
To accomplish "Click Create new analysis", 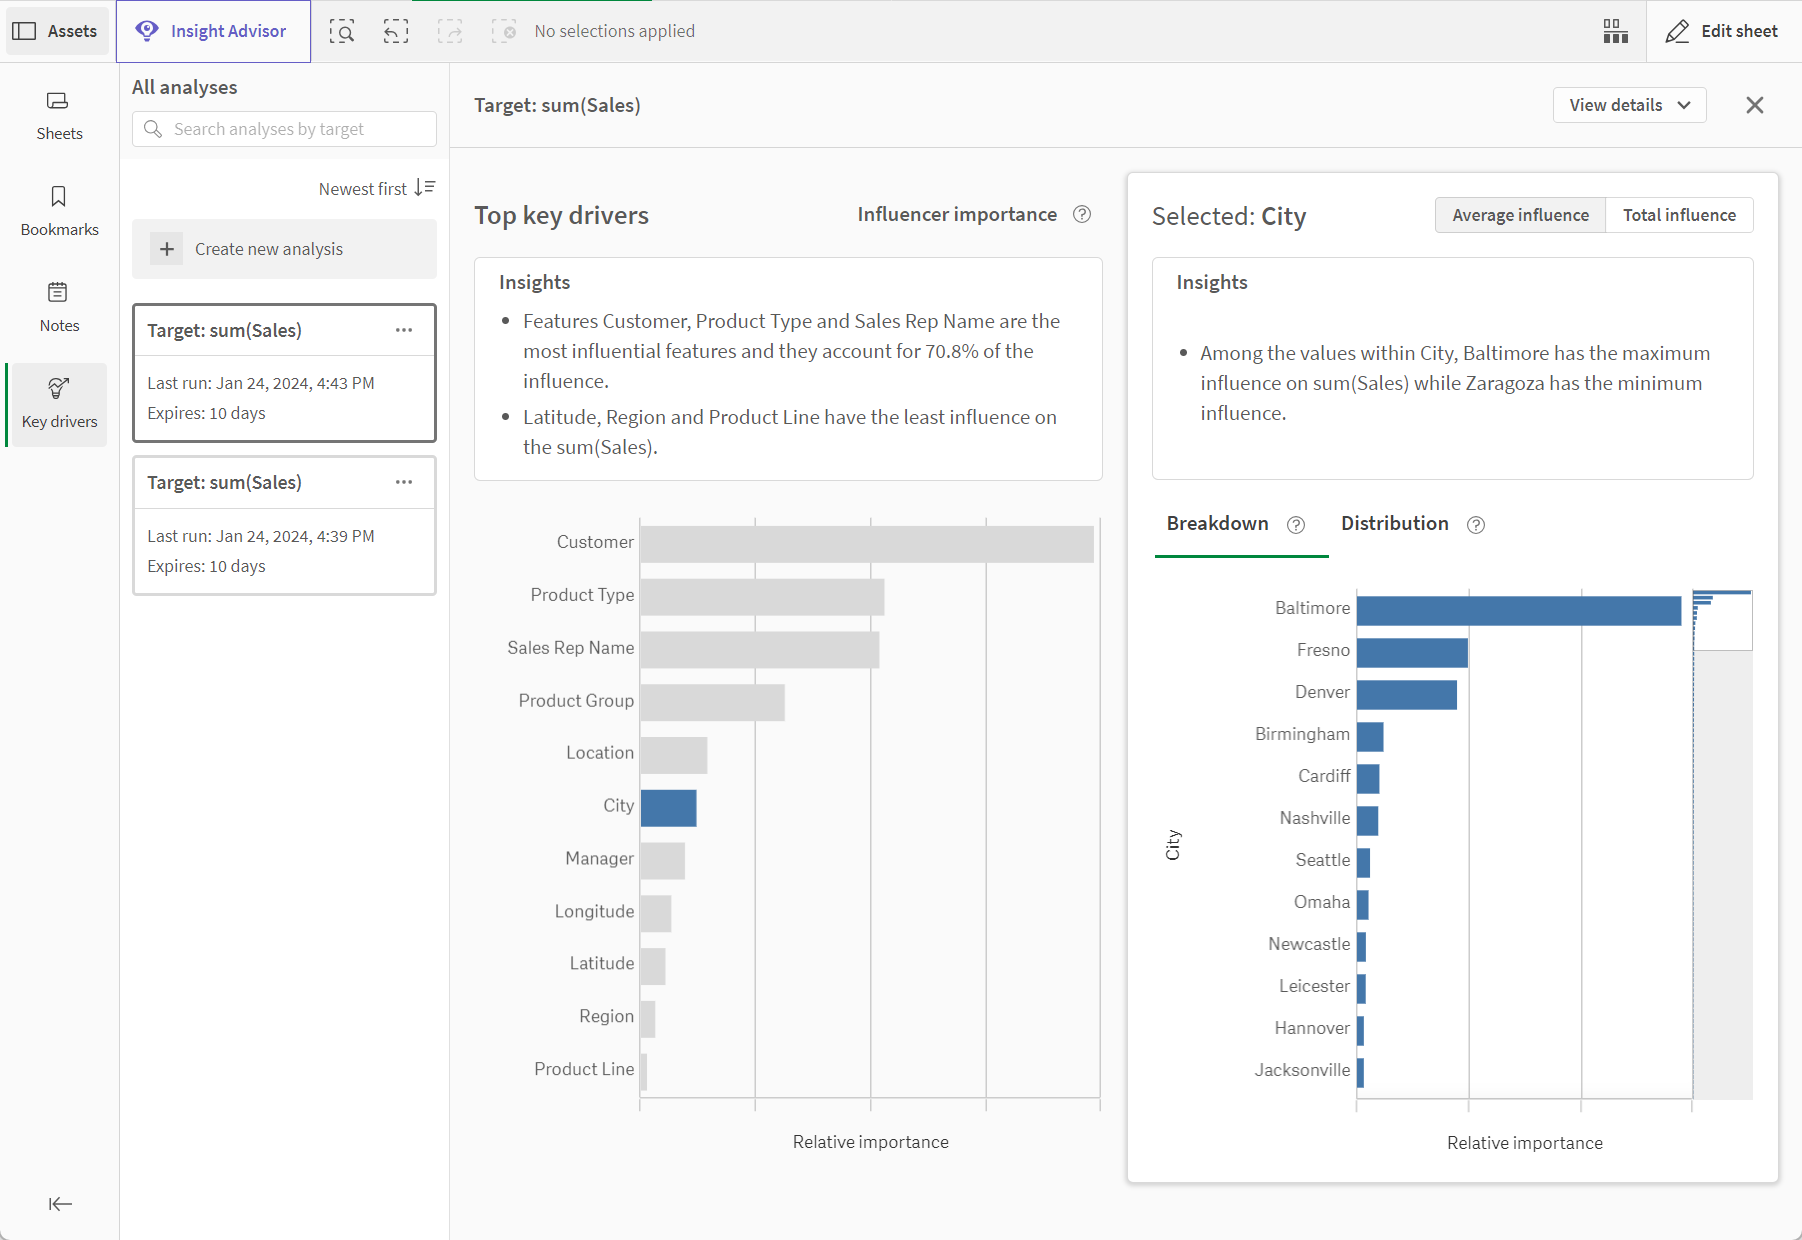I will pyautogui.click(x=284, y=249).
